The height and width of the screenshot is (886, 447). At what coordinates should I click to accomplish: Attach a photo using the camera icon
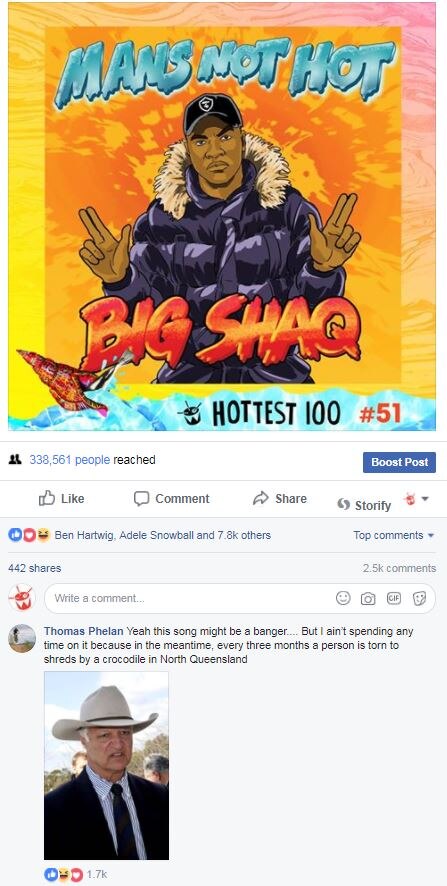(x=368, y=598)
